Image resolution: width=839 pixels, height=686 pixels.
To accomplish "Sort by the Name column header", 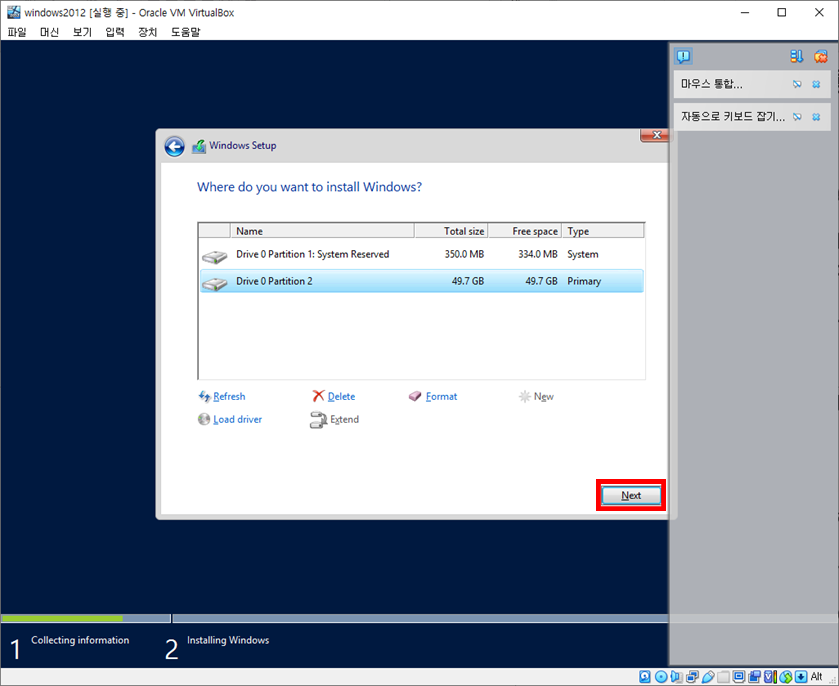I will [322, 231].
